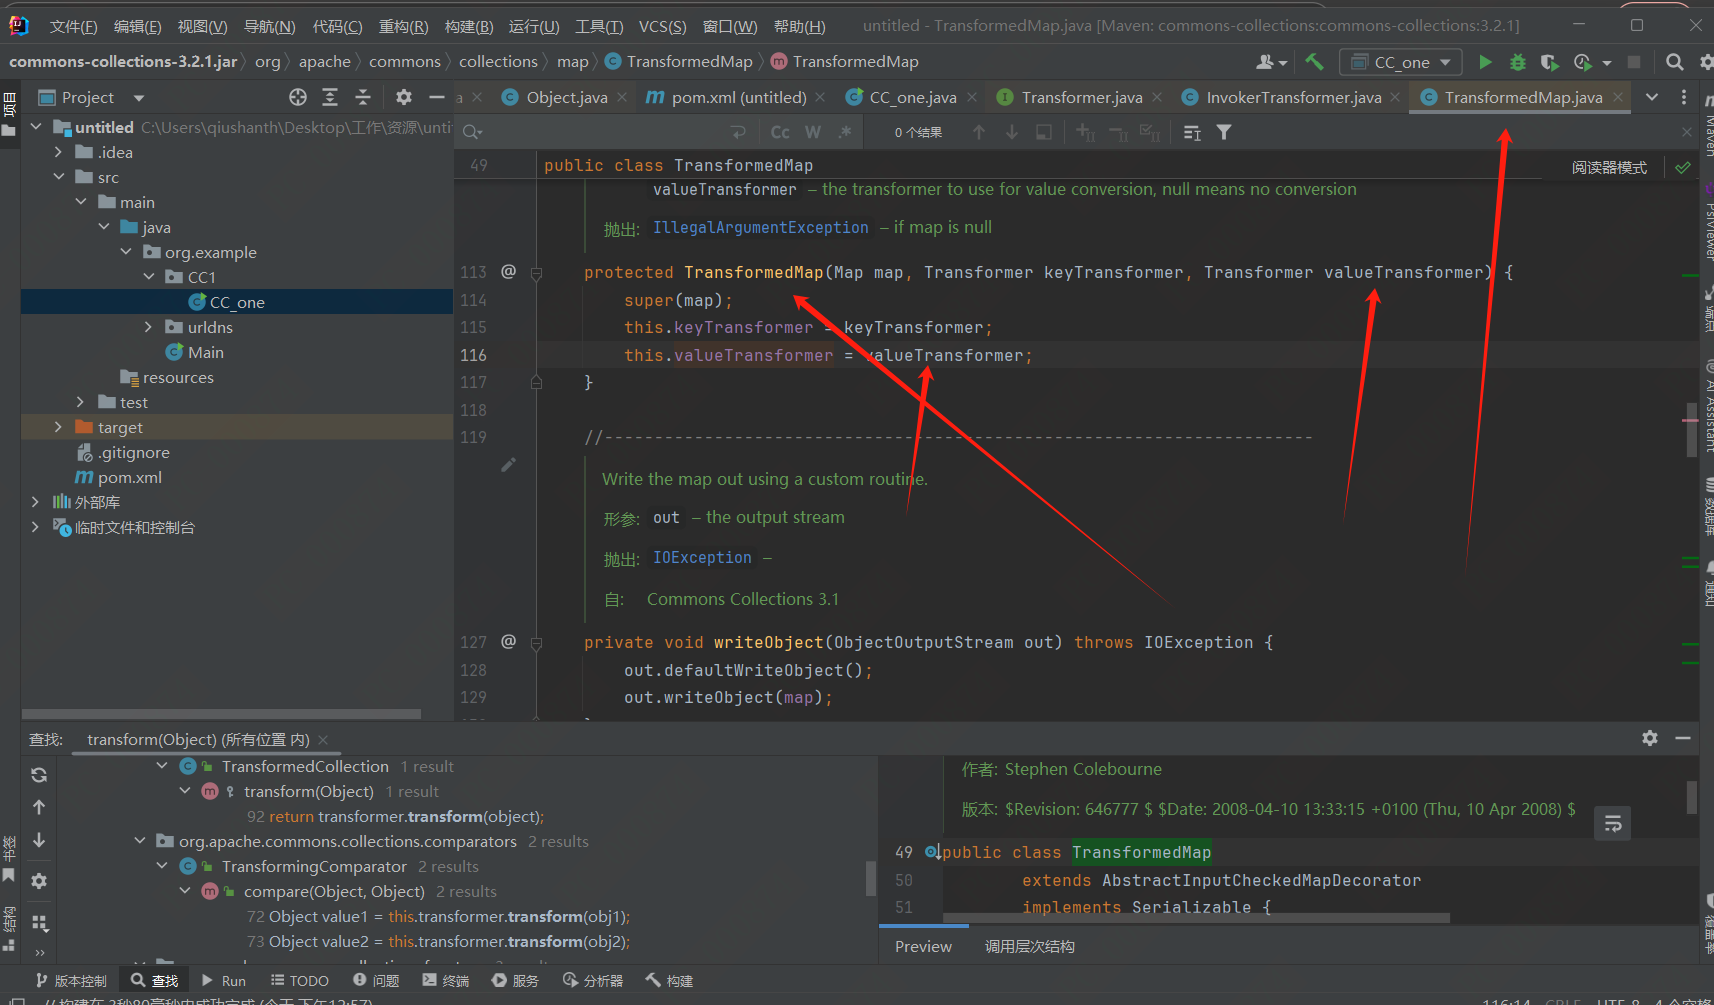The image size is (1714, 1005).
Task: Click the filter icon in find bar
Action: point(1224,132)
